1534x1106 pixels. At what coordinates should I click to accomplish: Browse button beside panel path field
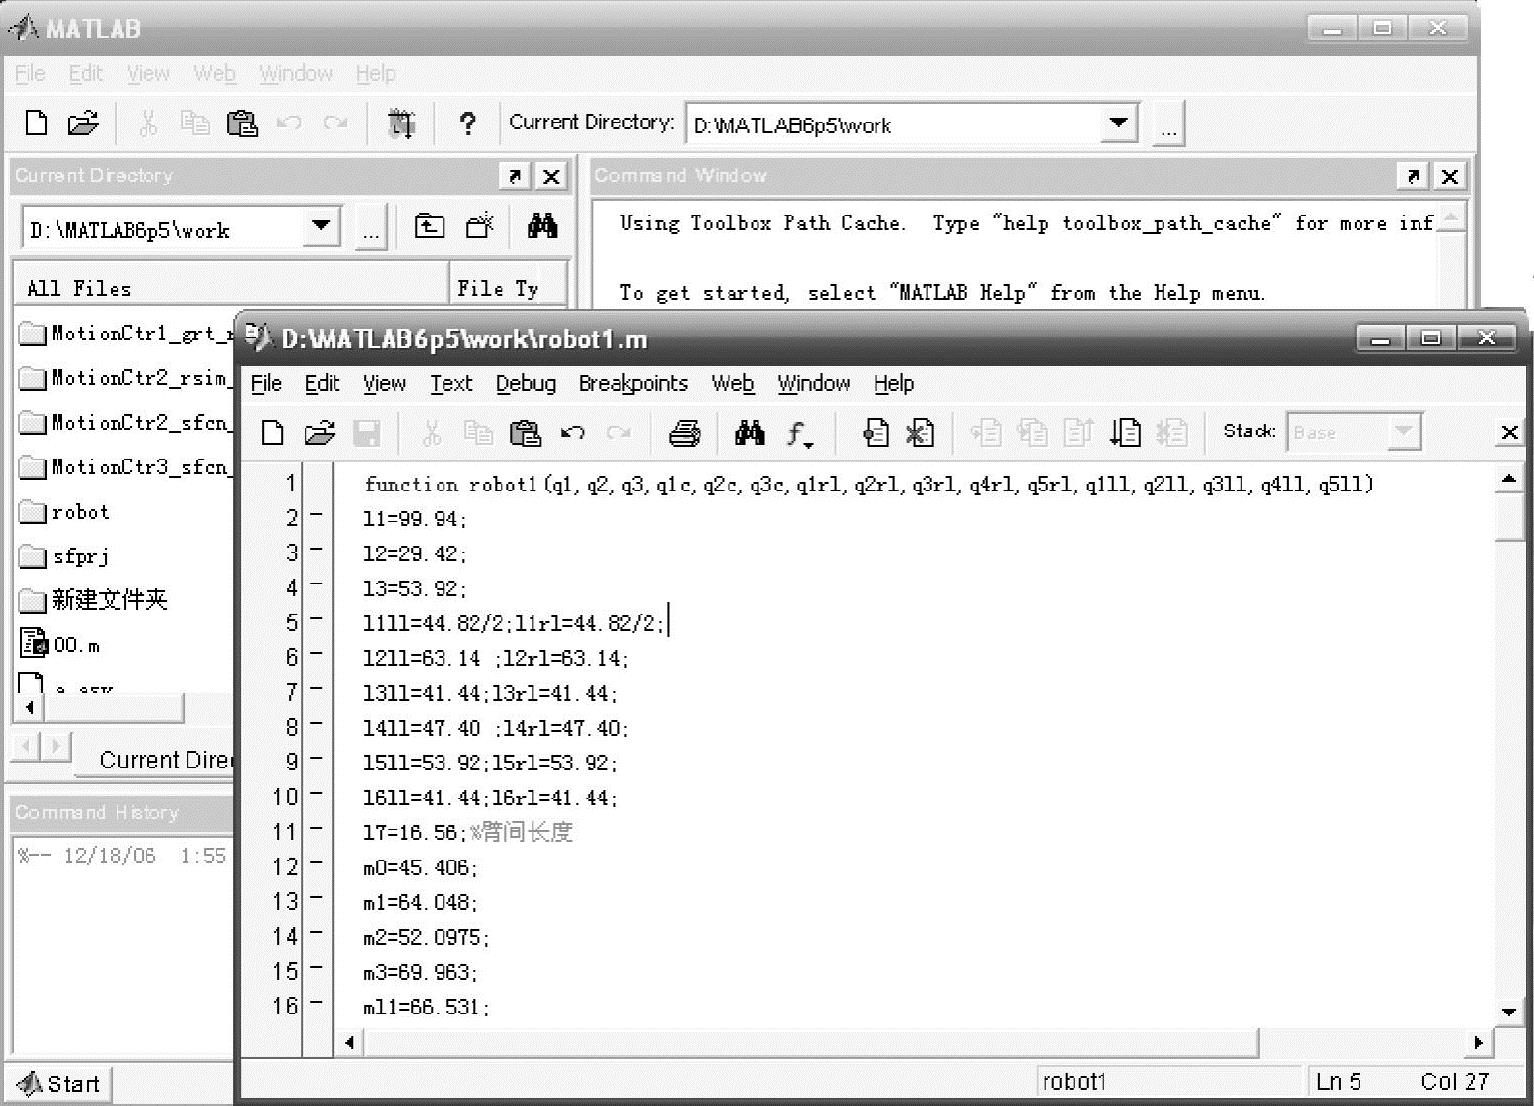tap(371, 228)
